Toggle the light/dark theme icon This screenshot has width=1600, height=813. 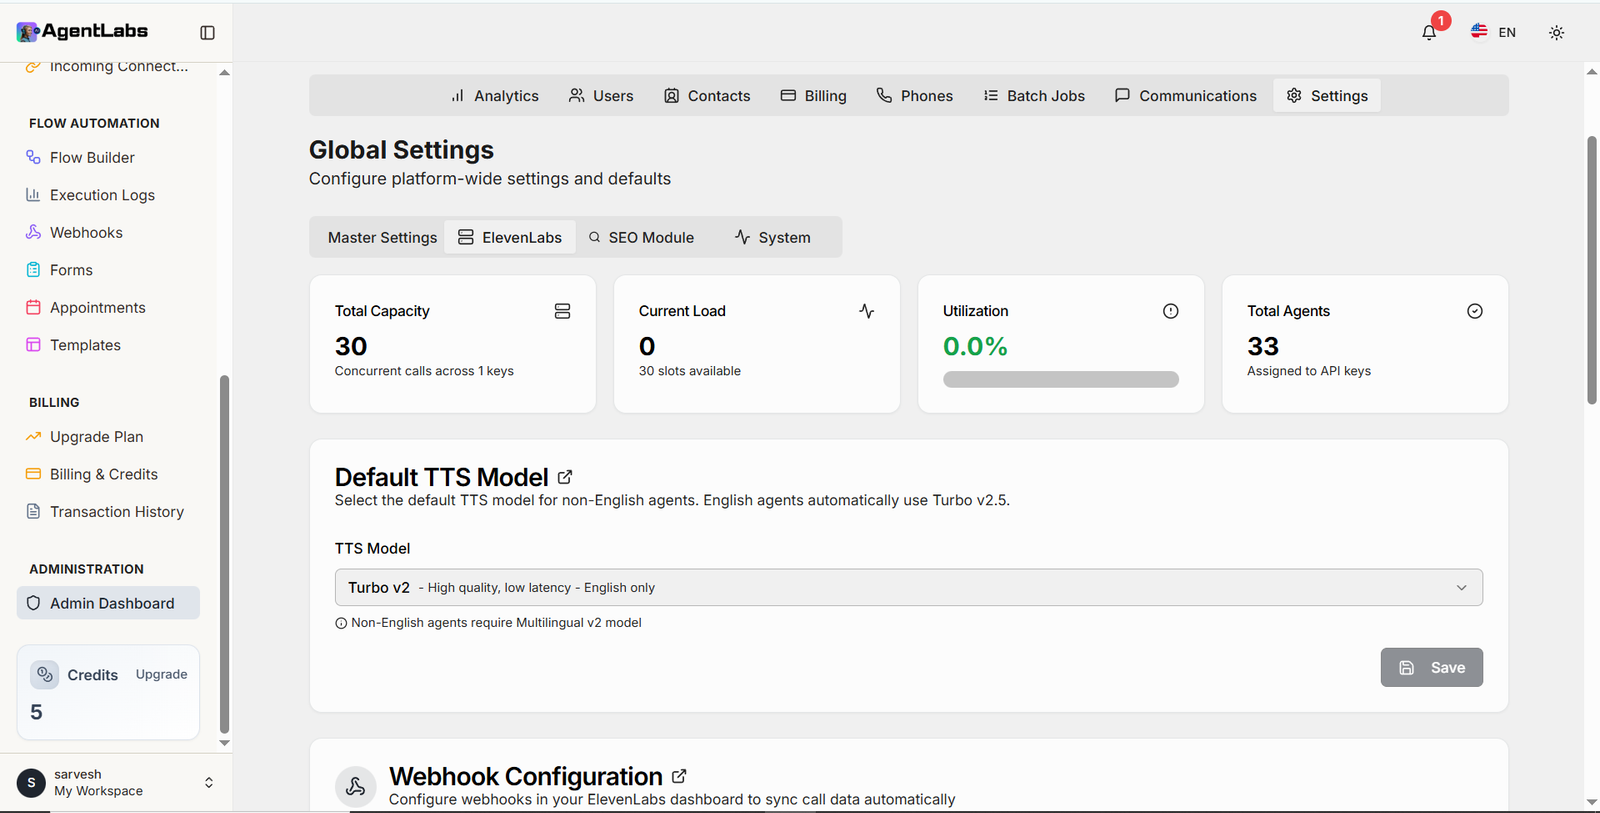pos(1556,33)
